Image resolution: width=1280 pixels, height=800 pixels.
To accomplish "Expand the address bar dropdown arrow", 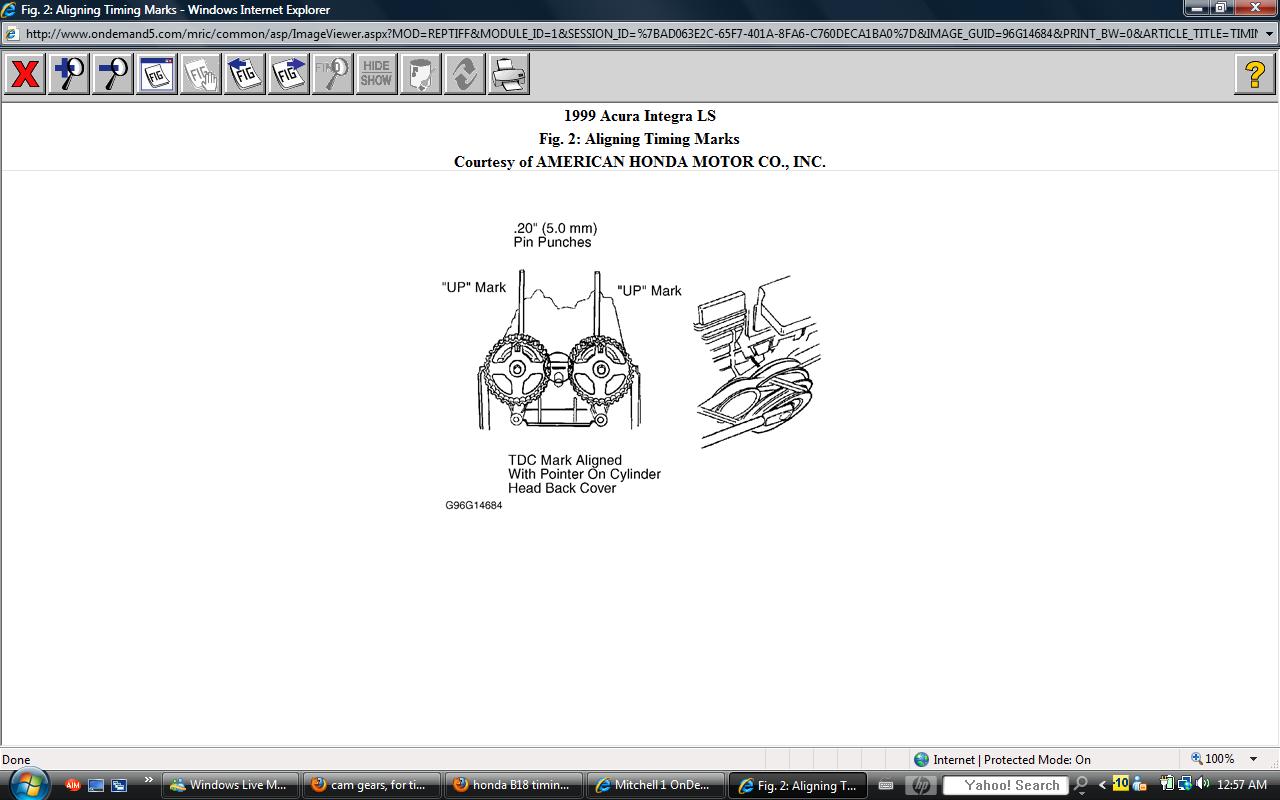I will click(1269, 33).
